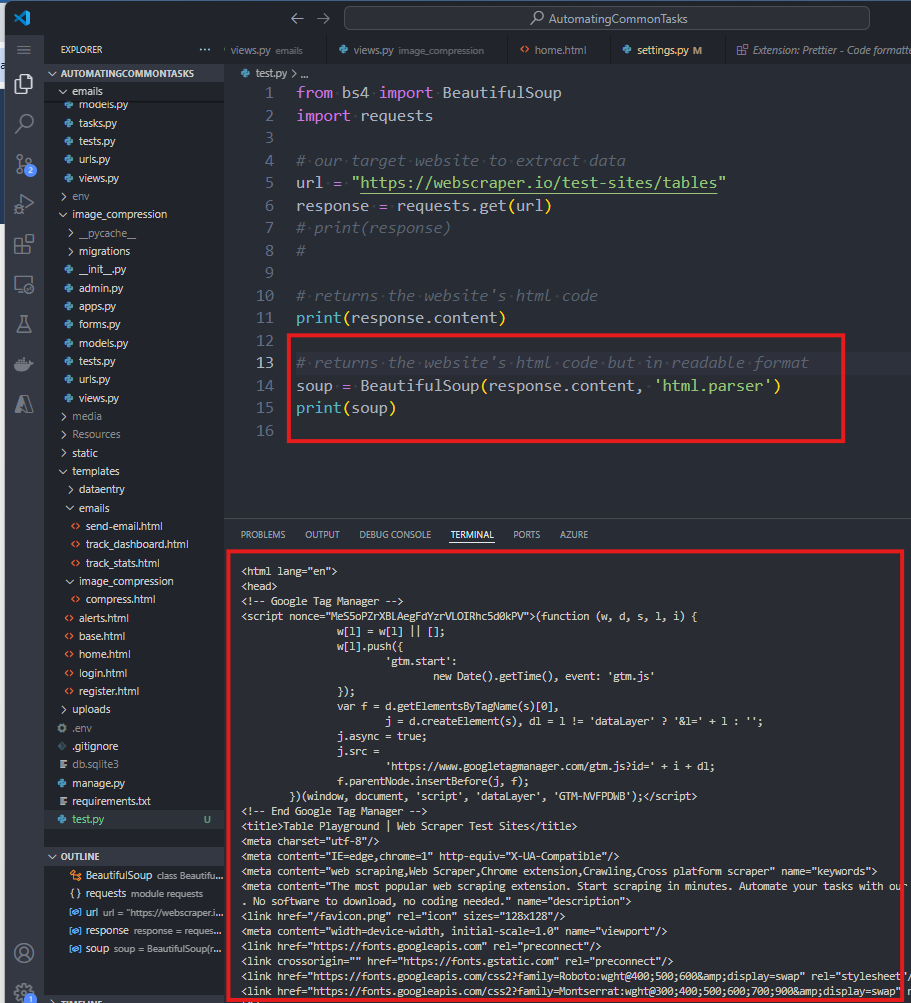Image resolution: width=911 pixels, height=1003 pixels.
Task: Open Run and Debug view
Action: tap(24, 205)
